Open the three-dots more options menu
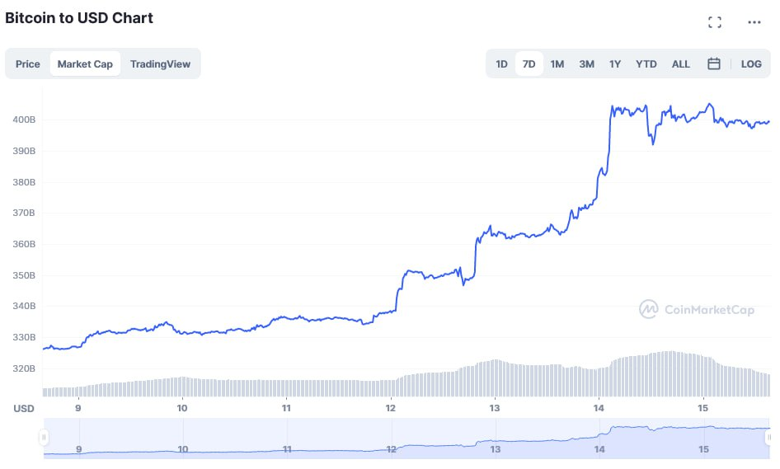Image resolution: width=780 pixels, height=469 pixels. 754,22
